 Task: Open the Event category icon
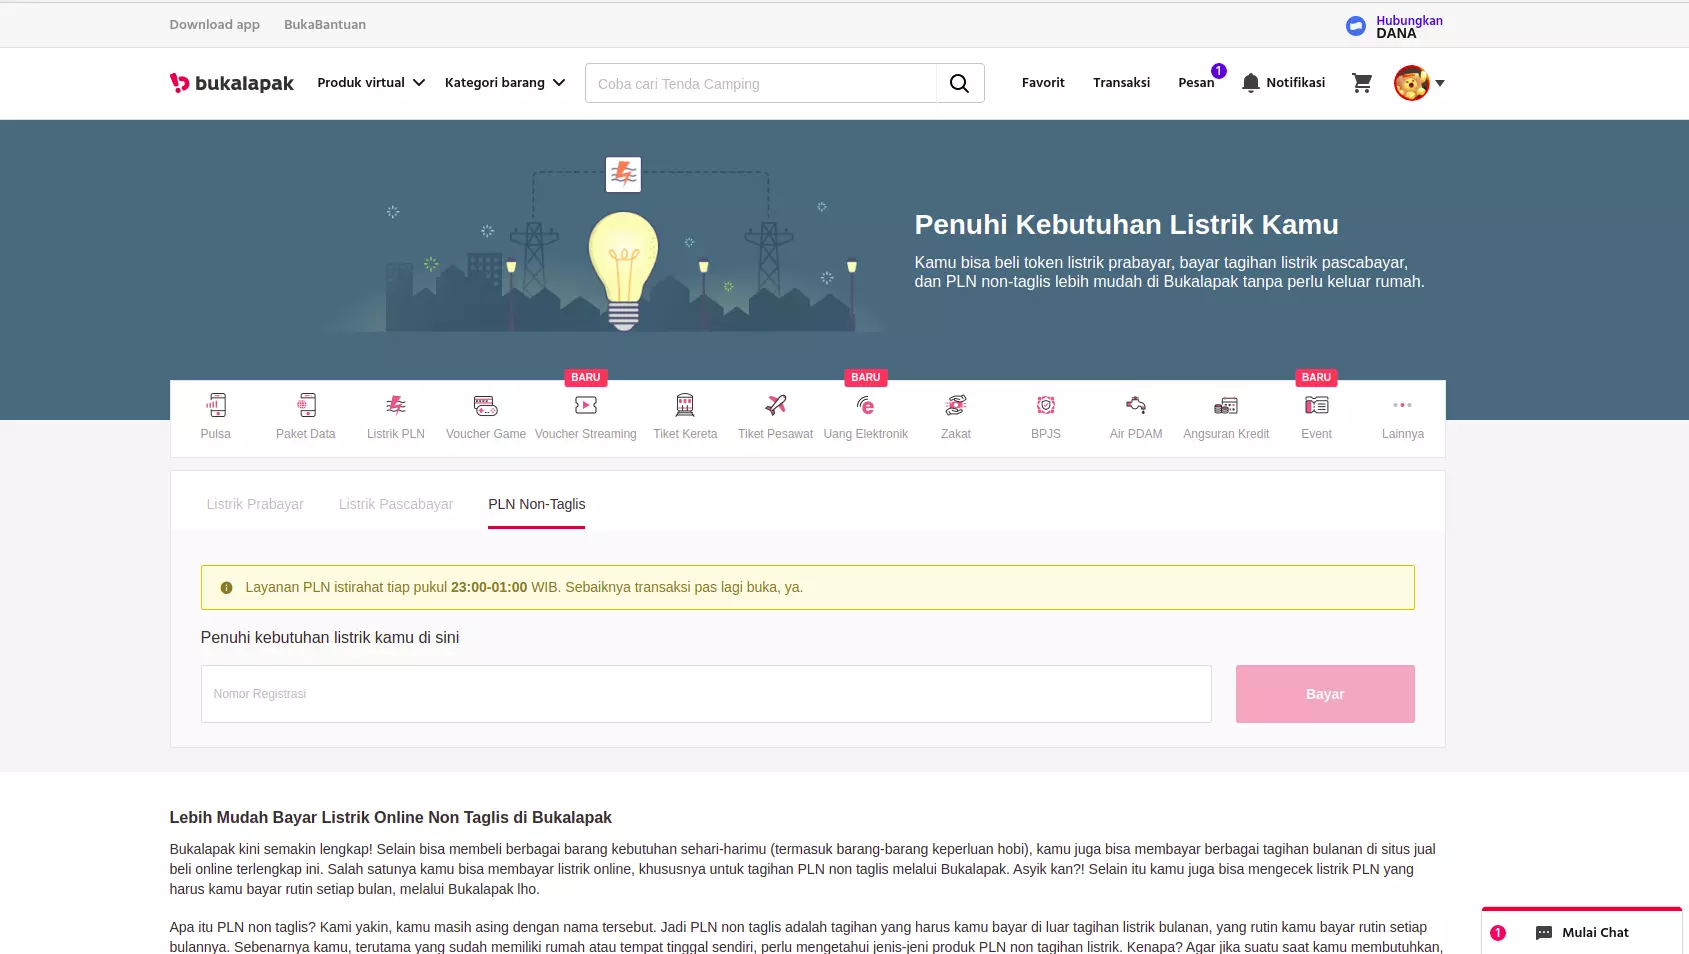1317,405
